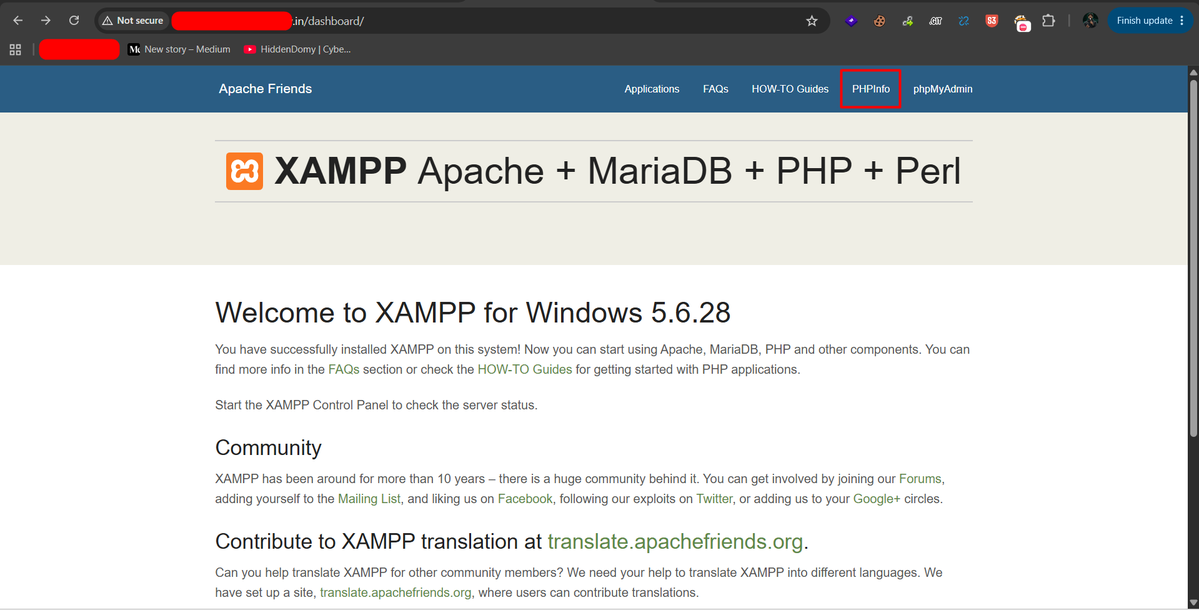Open the Not secure site info badge
The image size is (1199, 610).
pyautogui.click(x=133, y=21)
